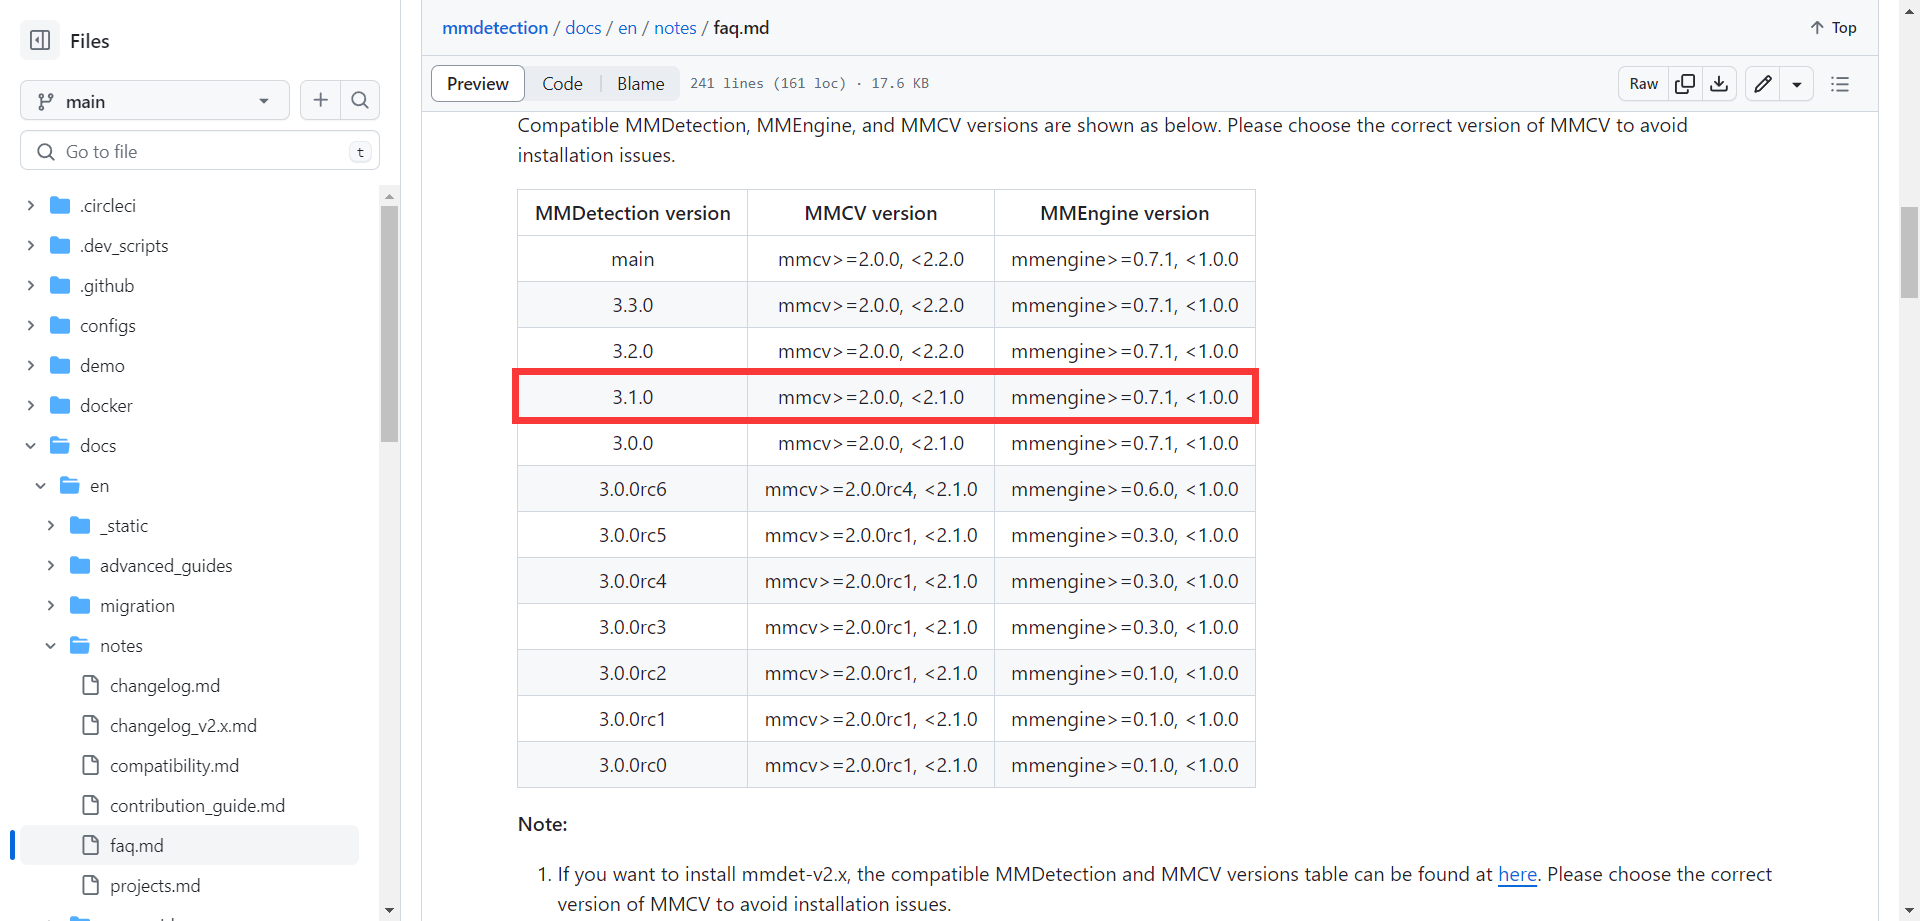Edit this file with the pencil icon

coord(1763,84)
